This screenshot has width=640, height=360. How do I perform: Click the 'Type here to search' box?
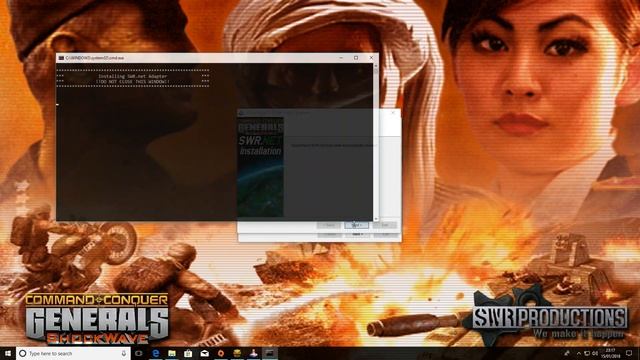73,353
